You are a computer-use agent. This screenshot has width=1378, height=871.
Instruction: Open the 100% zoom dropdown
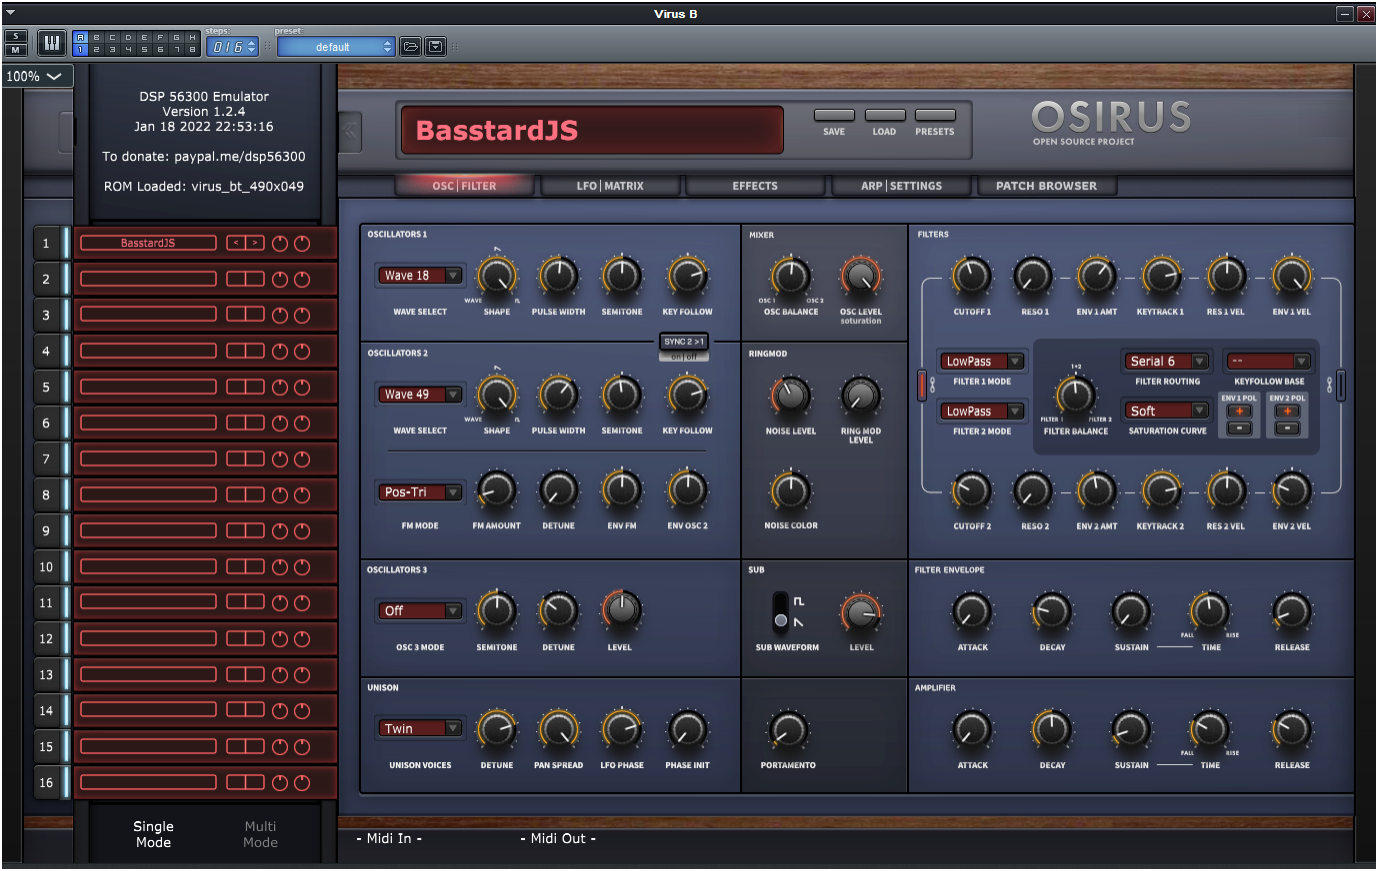(37, 76)
